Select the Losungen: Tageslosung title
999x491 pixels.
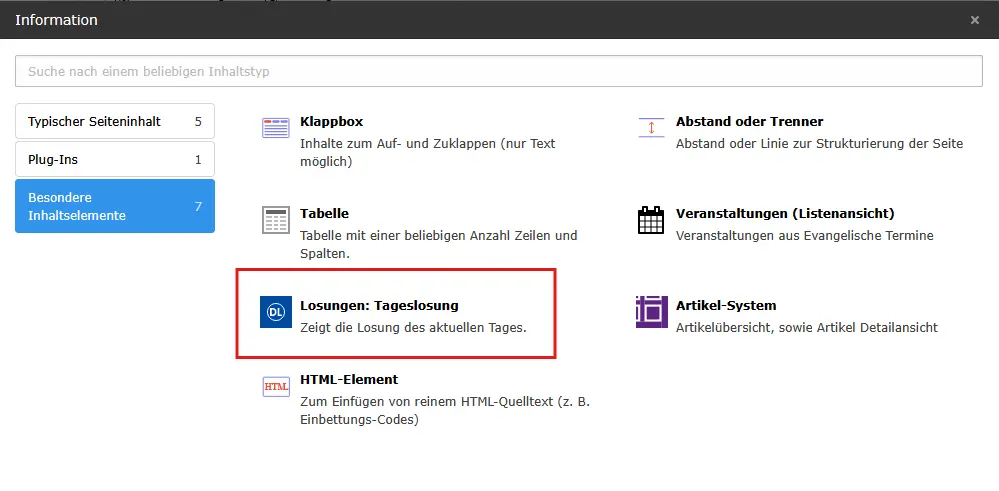pyautogui.click(x=379, y=305)
